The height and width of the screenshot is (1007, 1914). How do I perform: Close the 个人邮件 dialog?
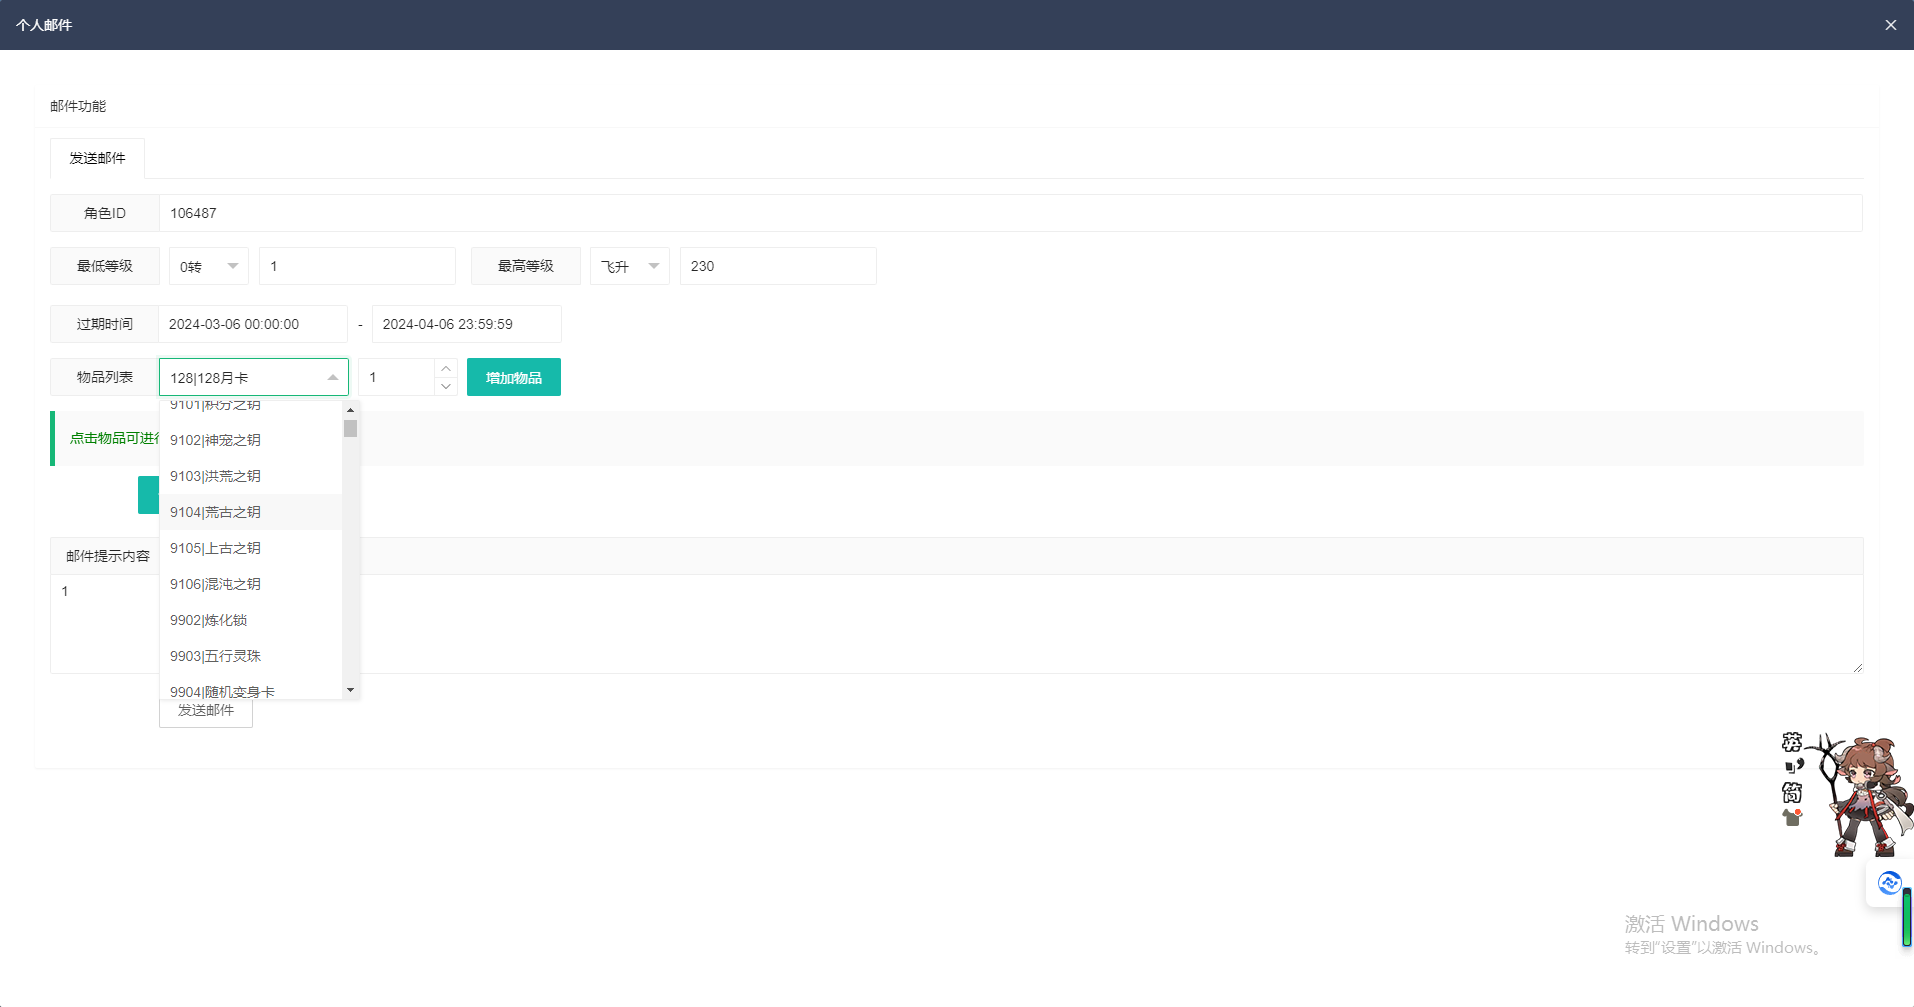1890,25
